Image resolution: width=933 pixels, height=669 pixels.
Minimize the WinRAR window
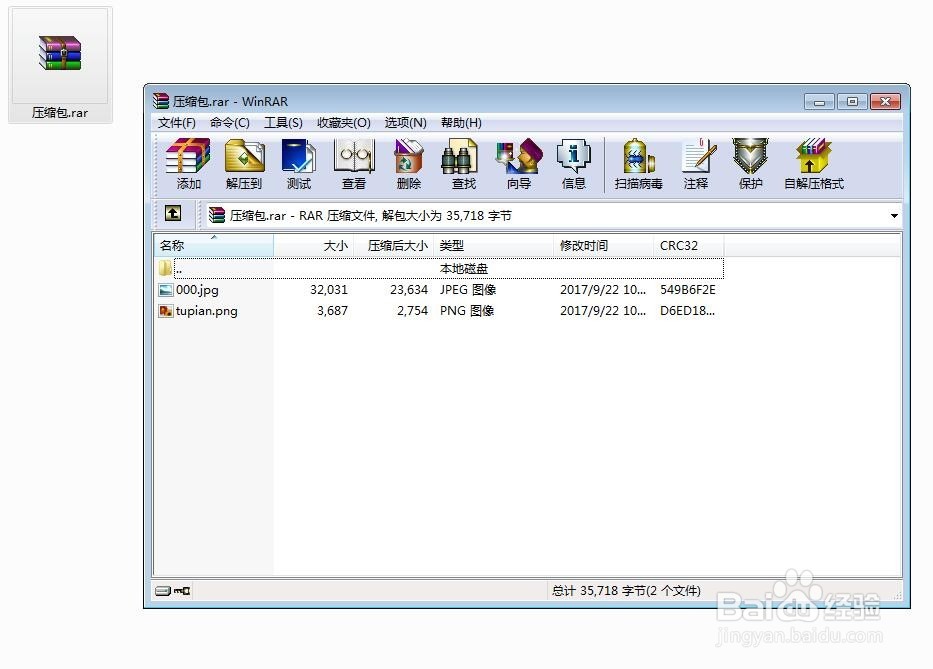[x=819, y=102]
